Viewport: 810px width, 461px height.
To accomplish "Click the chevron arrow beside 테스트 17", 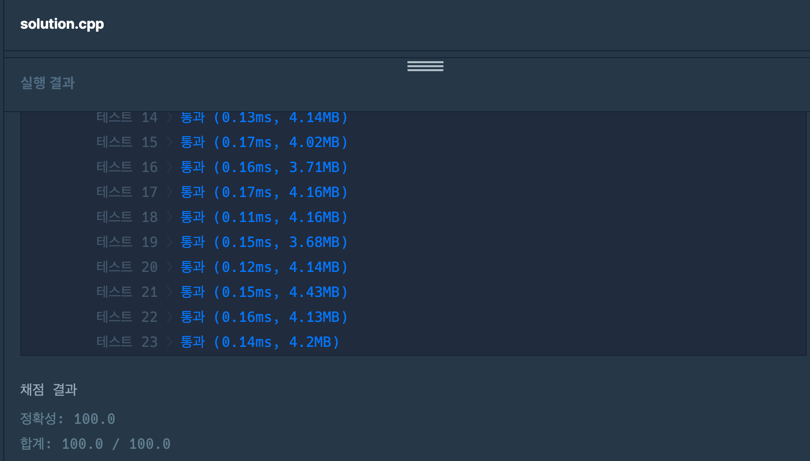I will pos(170,193).
